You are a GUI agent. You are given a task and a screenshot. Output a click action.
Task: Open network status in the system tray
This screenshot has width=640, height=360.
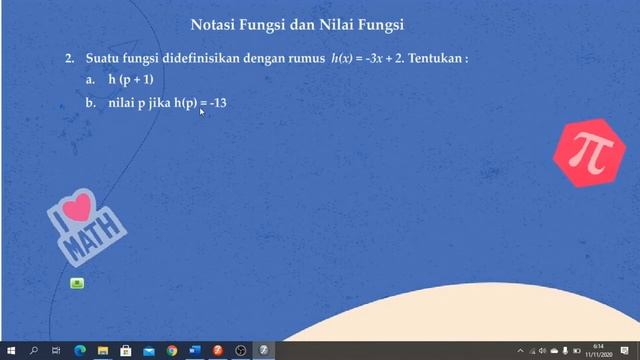[x=532, y=351]
